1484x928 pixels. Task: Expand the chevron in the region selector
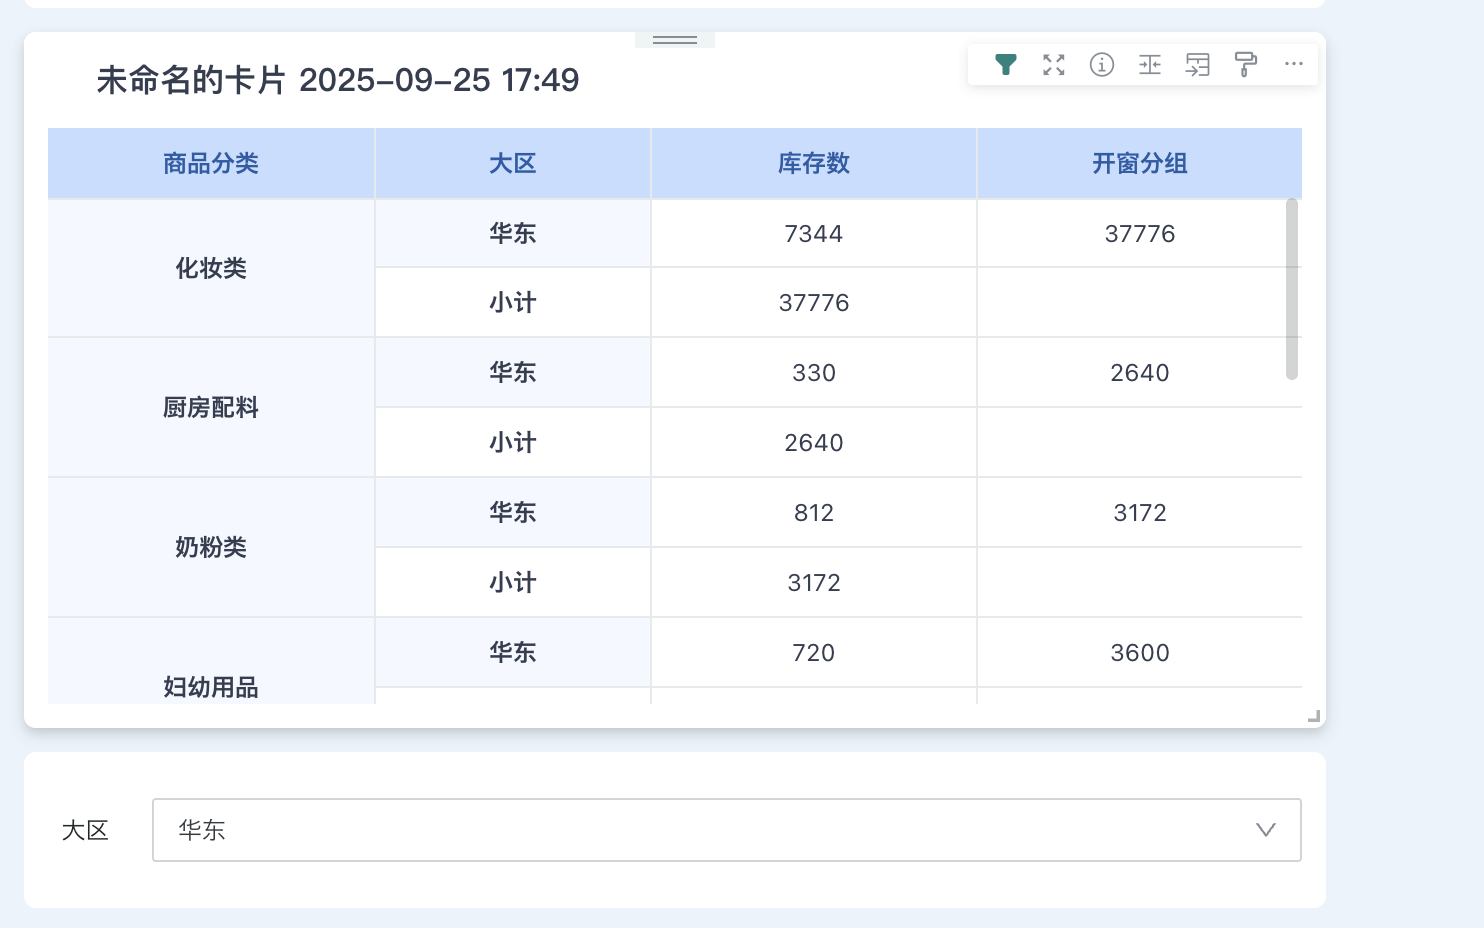point(1266,830)
